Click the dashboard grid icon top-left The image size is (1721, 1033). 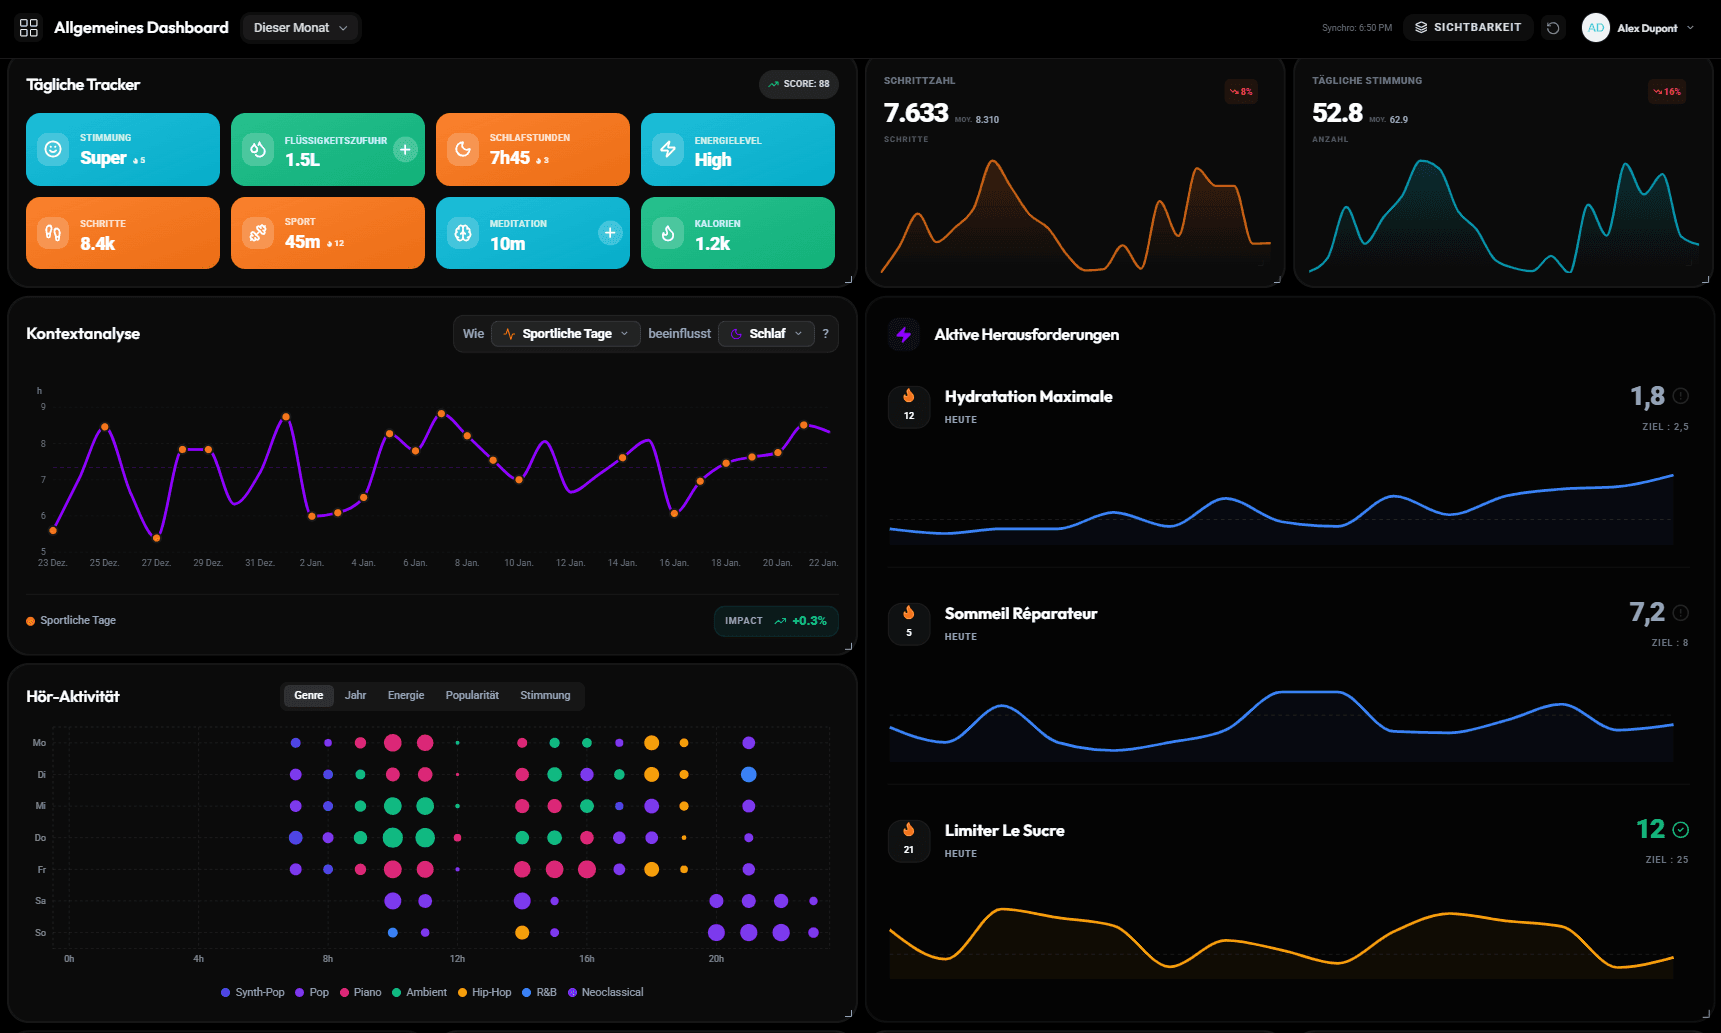coord(28,27)
